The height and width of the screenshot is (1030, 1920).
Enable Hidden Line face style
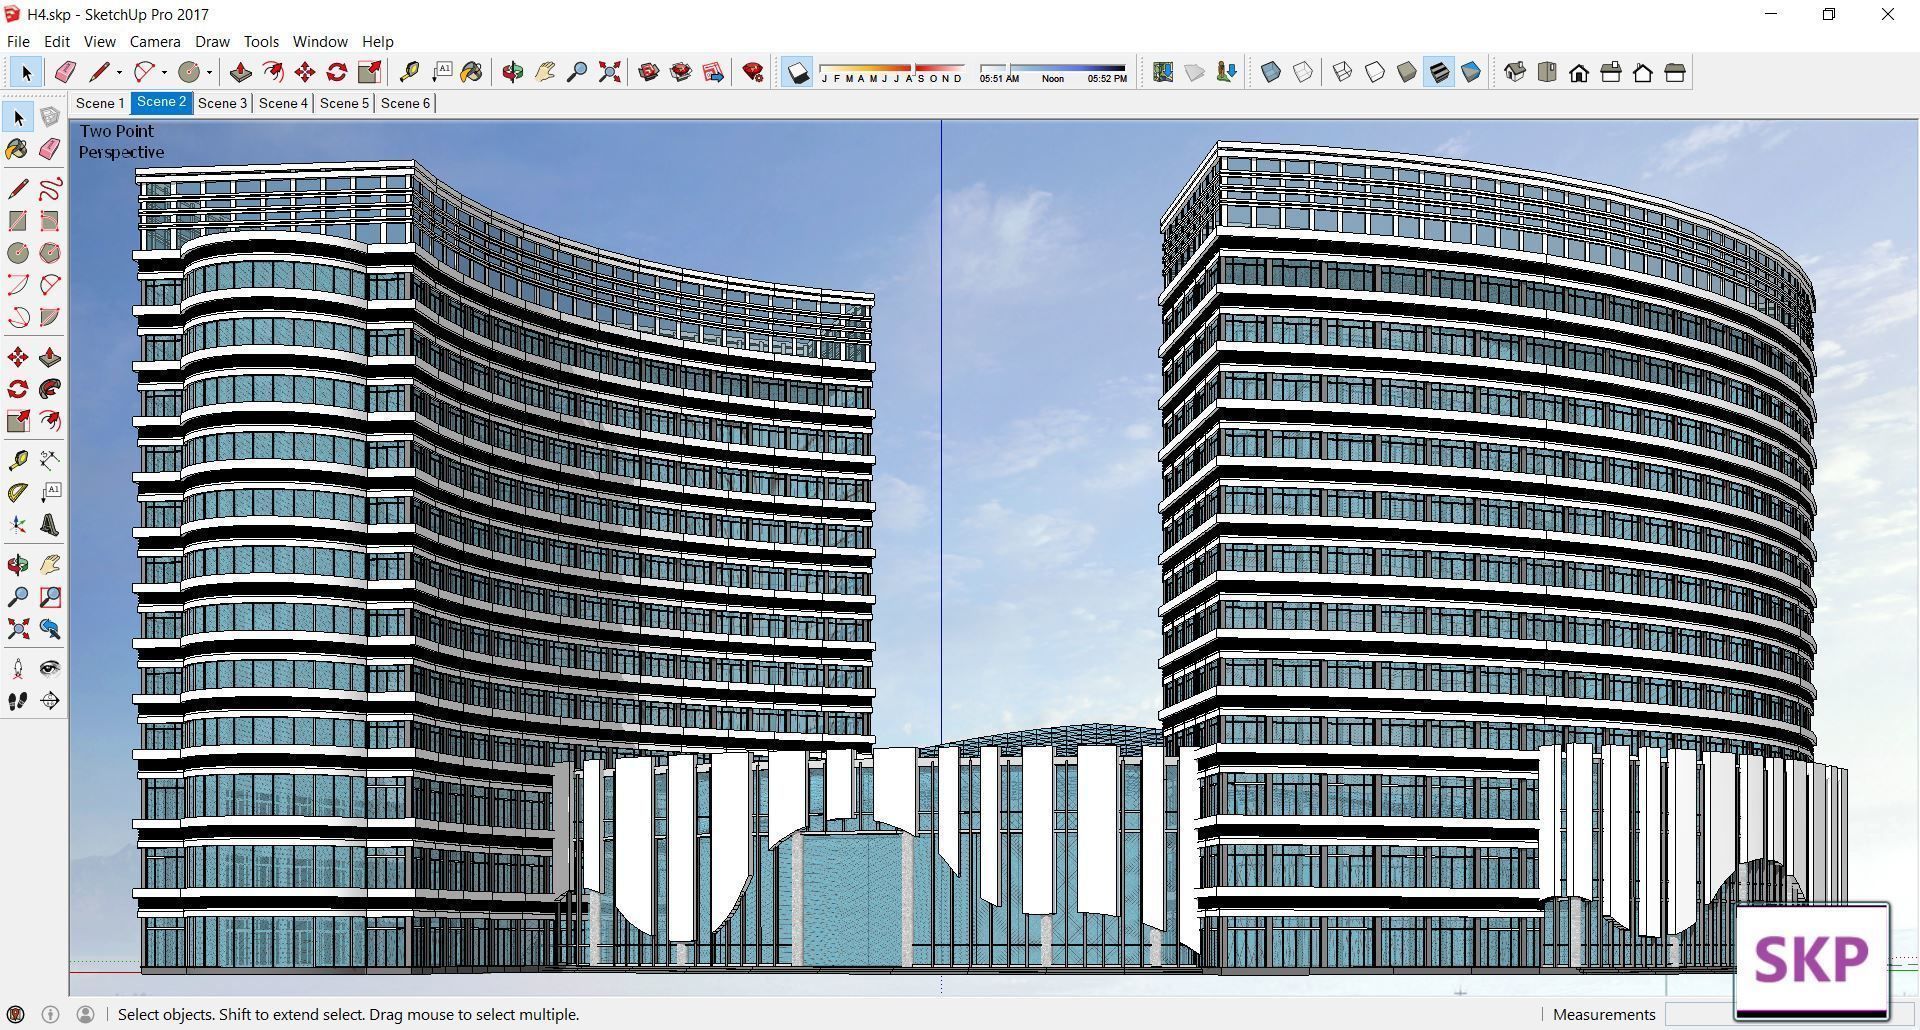(1375, 72)
